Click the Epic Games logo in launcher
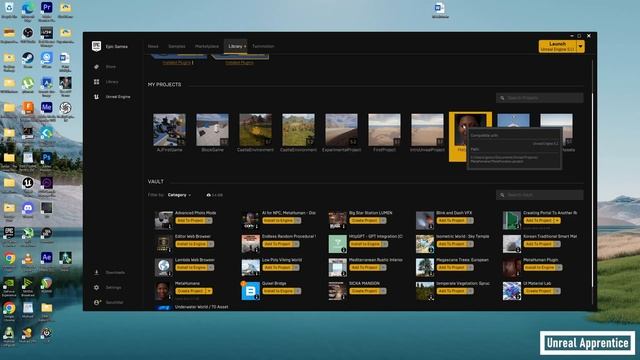This screenshot has width=640, height=360. tap(96, 46)
